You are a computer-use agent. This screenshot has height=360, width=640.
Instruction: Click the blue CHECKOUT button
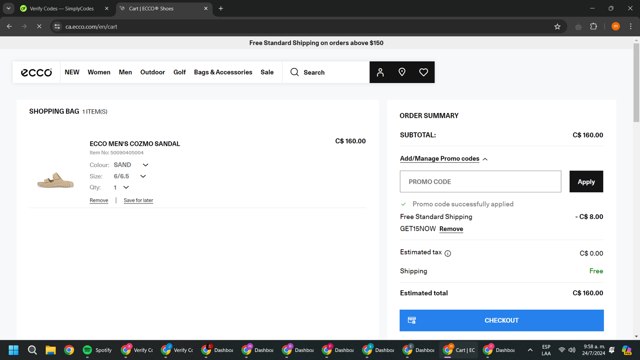pos(502,320)
